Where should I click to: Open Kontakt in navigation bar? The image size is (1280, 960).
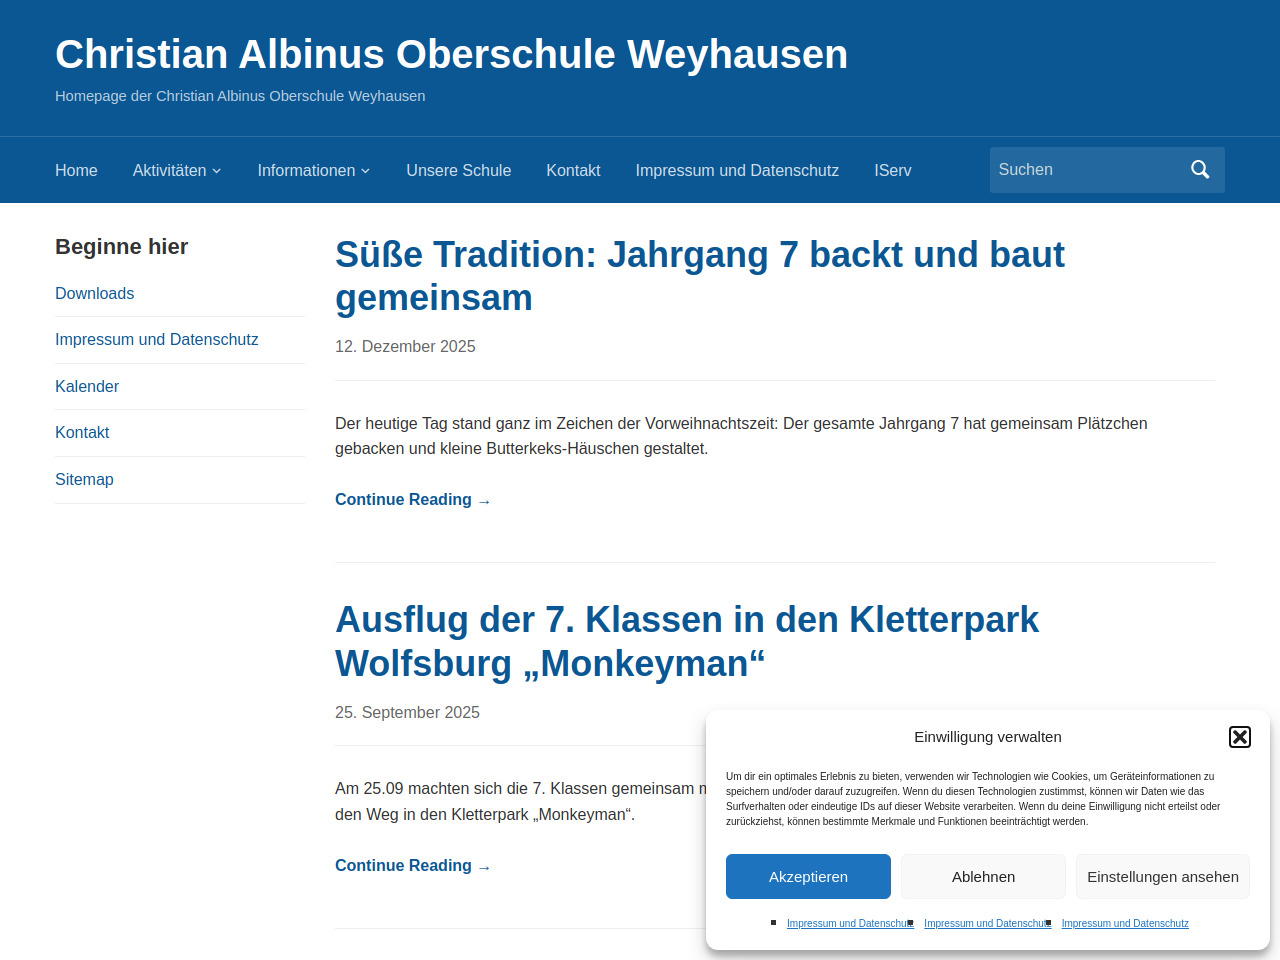[x=573, y=171]
